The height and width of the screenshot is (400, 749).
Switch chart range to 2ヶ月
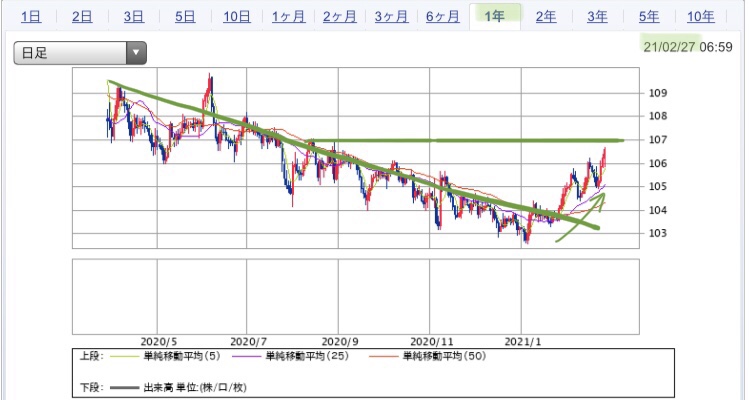[340, 17]
